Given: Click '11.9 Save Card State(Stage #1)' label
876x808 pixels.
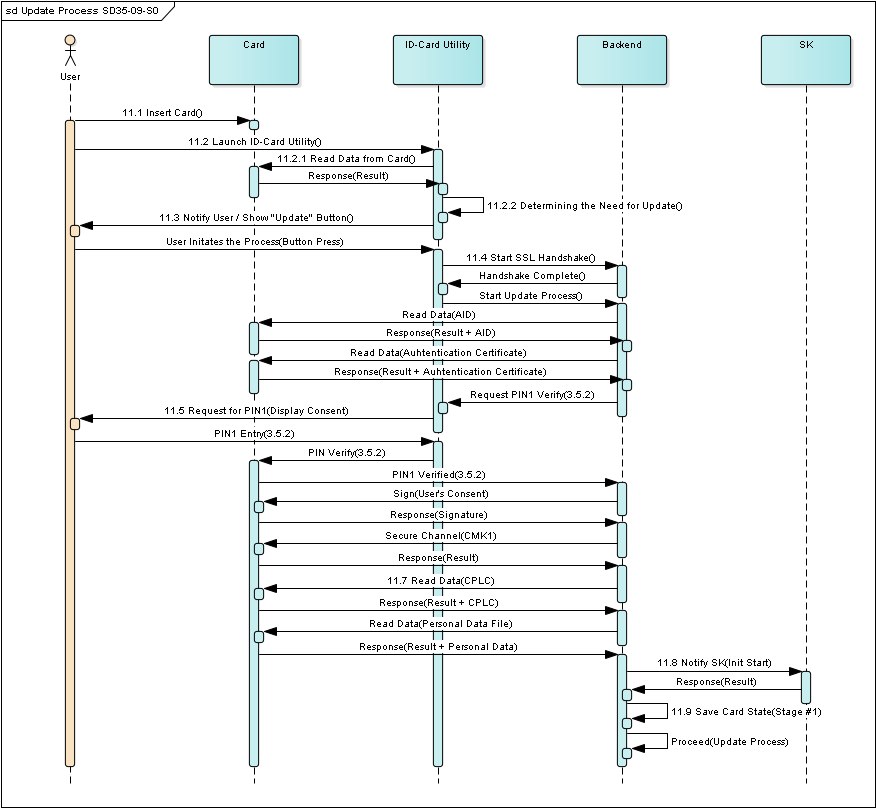Looking at the screenshot, I should tap(746, 712).
